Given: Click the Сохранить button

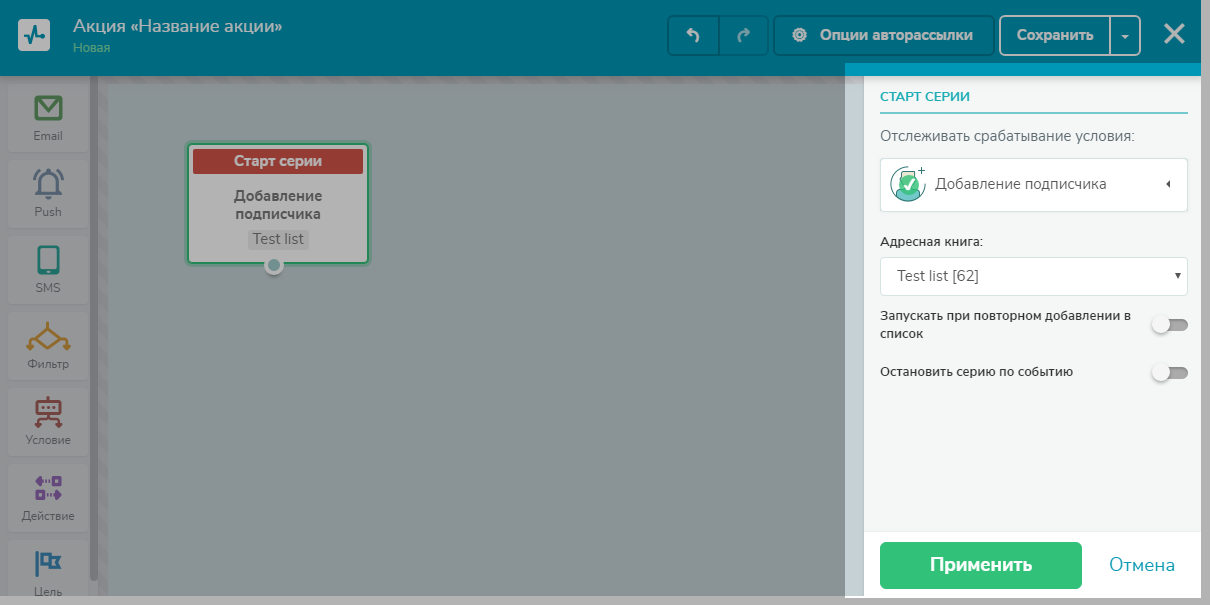Looking at the screenshot, I should (x=1054, y=35).
